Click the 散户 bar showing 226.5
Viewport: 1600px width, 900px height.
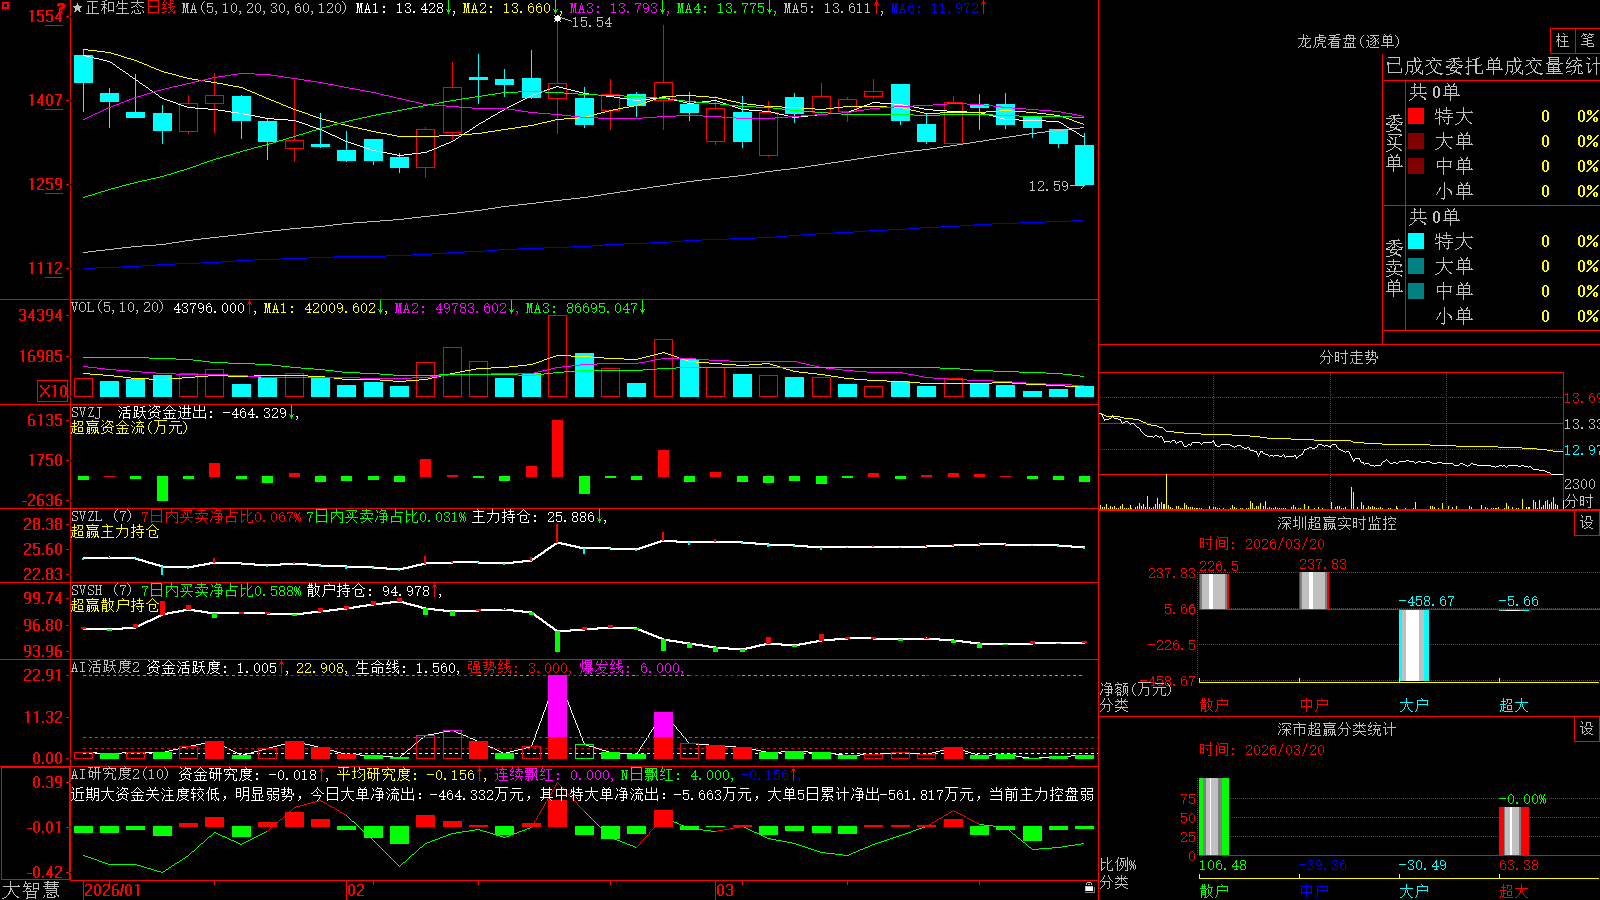coord(1213,591)
